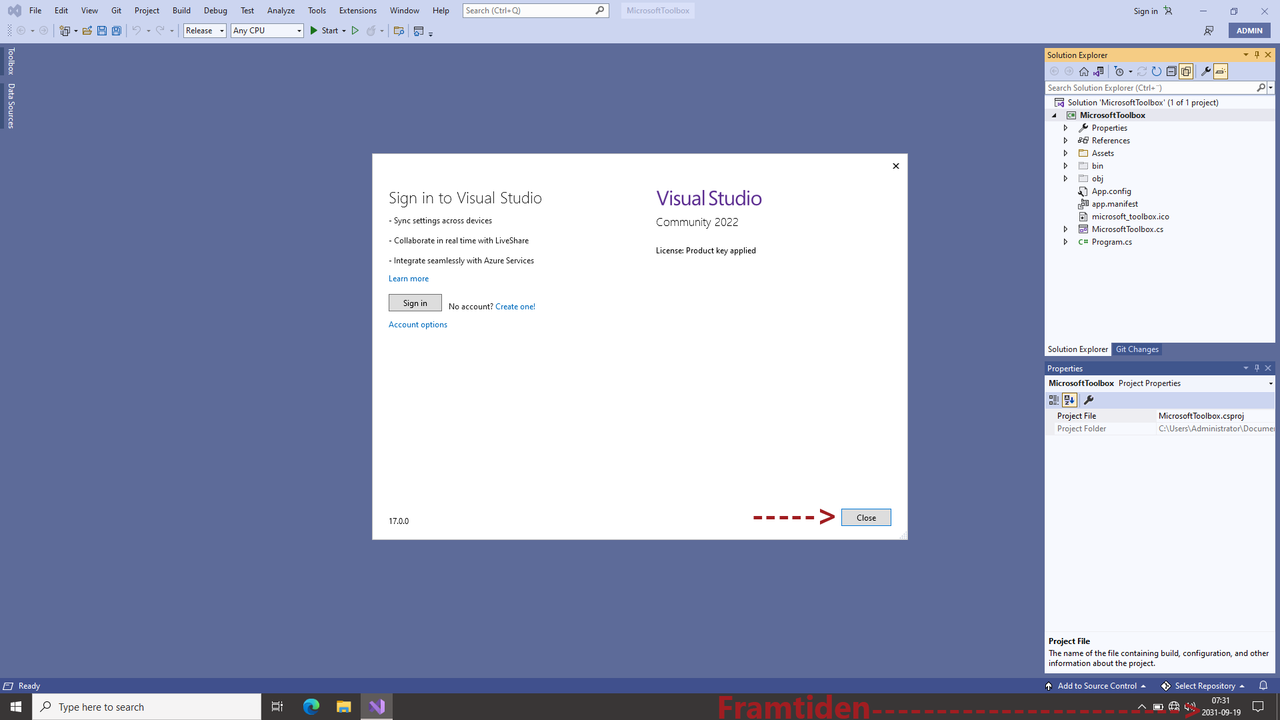Click Collapse All in Solution Explorer toolbar
1280x720 pixels.
coord(1171,71)
